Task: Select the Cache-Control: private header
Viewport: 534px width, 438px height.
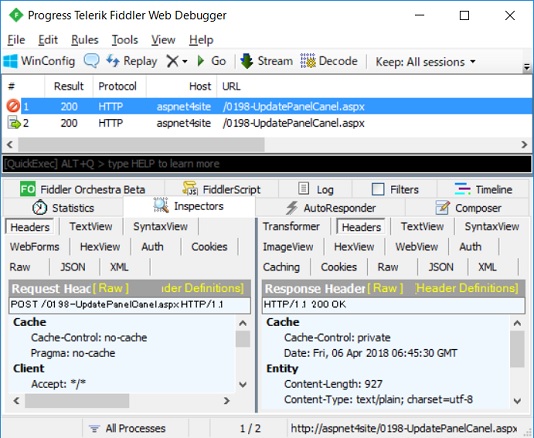Action: pyautogui.click(x=337, y=338)
